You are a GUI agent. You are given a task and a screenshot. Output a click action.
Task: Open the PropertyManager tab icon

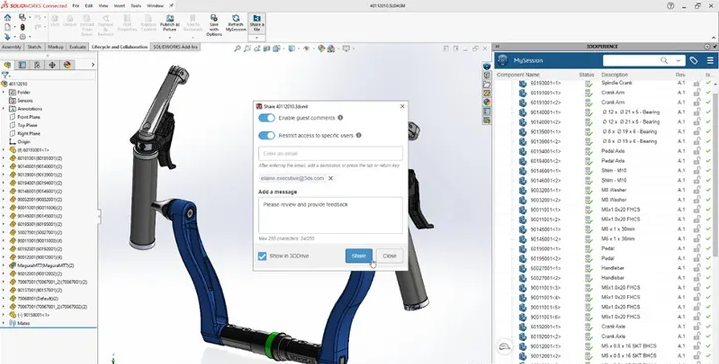22,65
